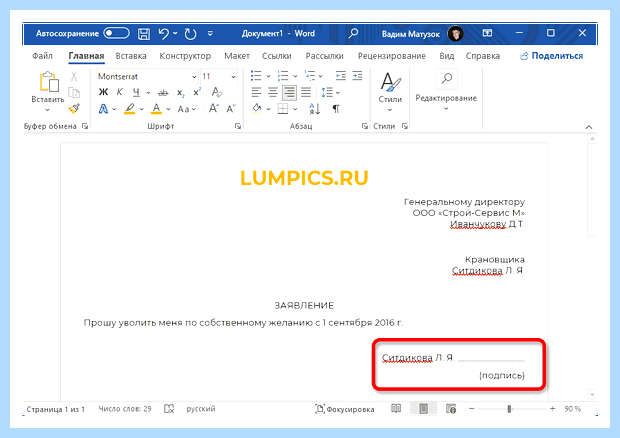620x438 pixels.
Task: Toggle strikethrough formatting
Action: [x=163, y=93]
